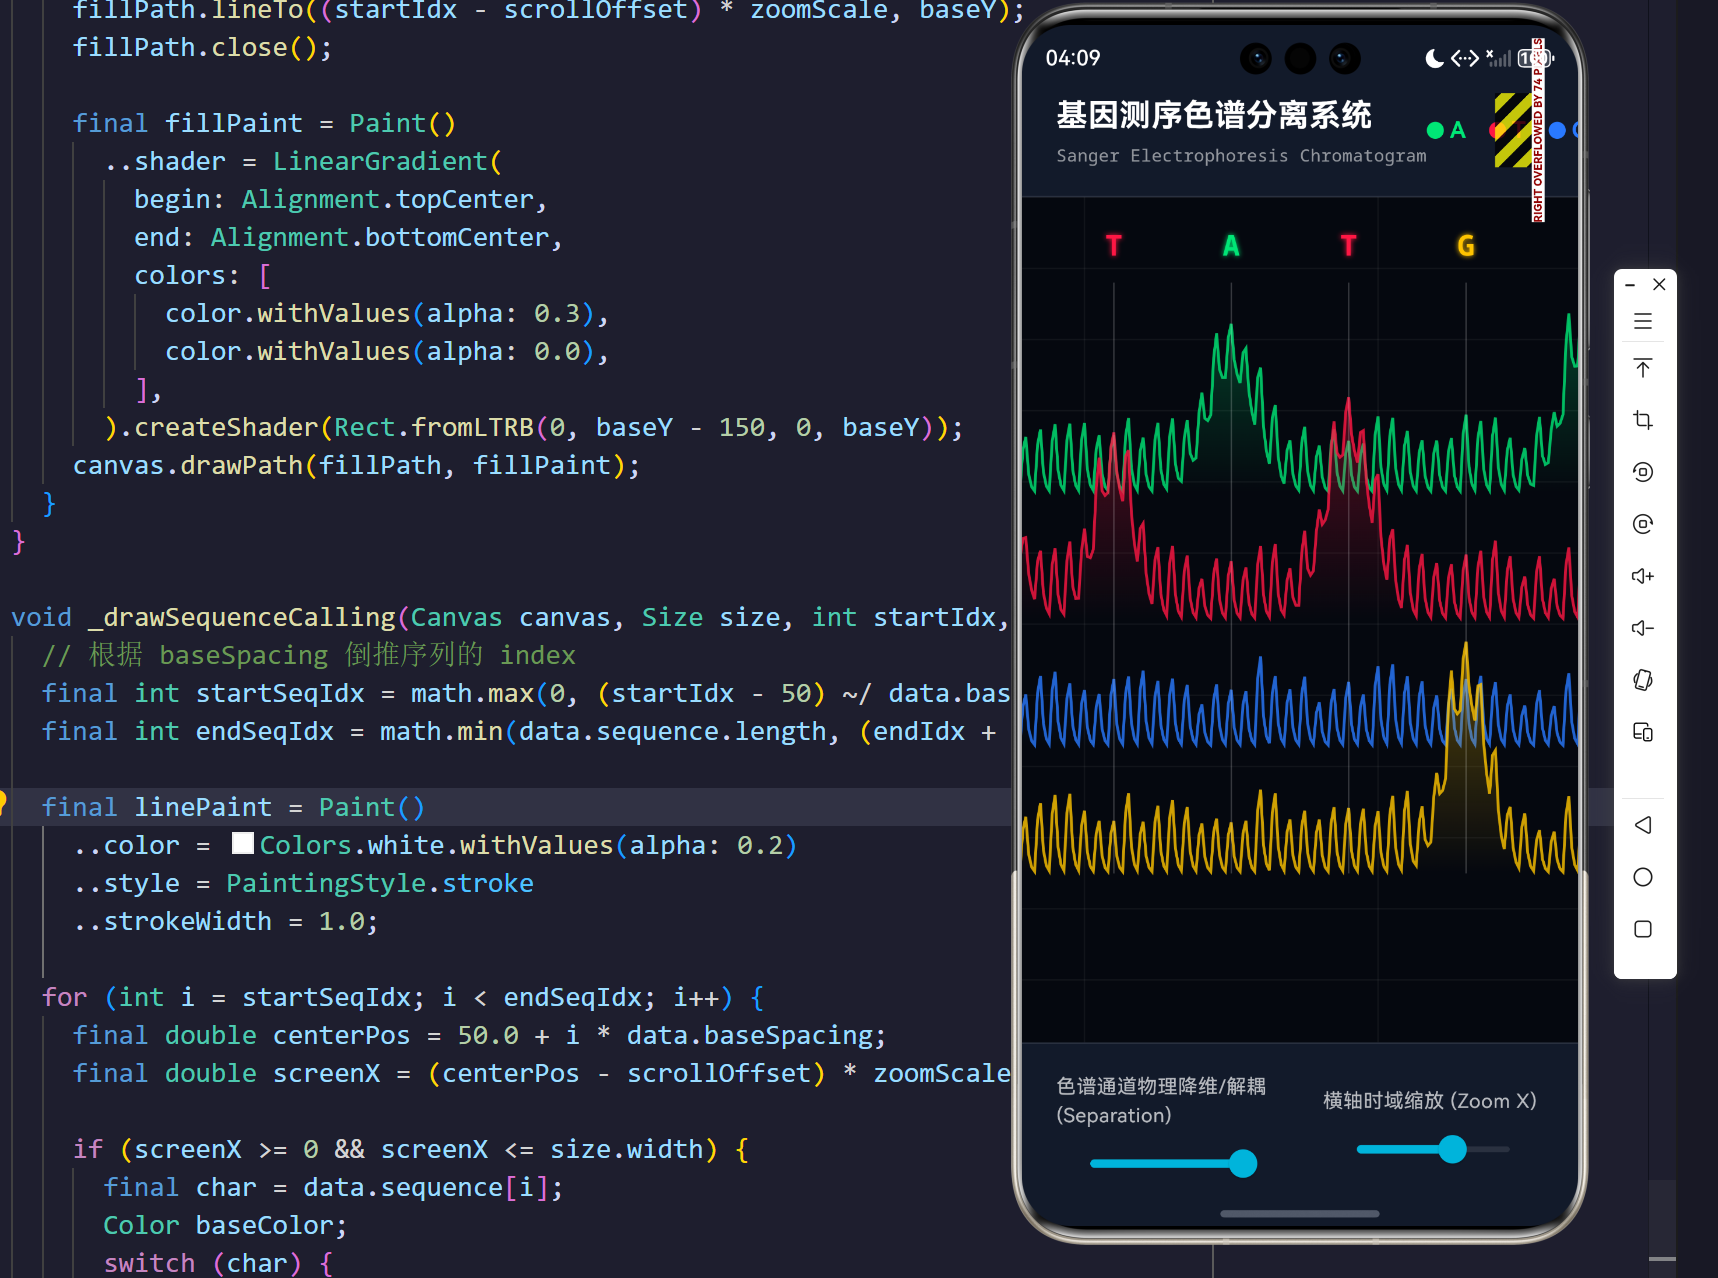Adjust the Separation slider thumb

(x=1243, y=1163)
